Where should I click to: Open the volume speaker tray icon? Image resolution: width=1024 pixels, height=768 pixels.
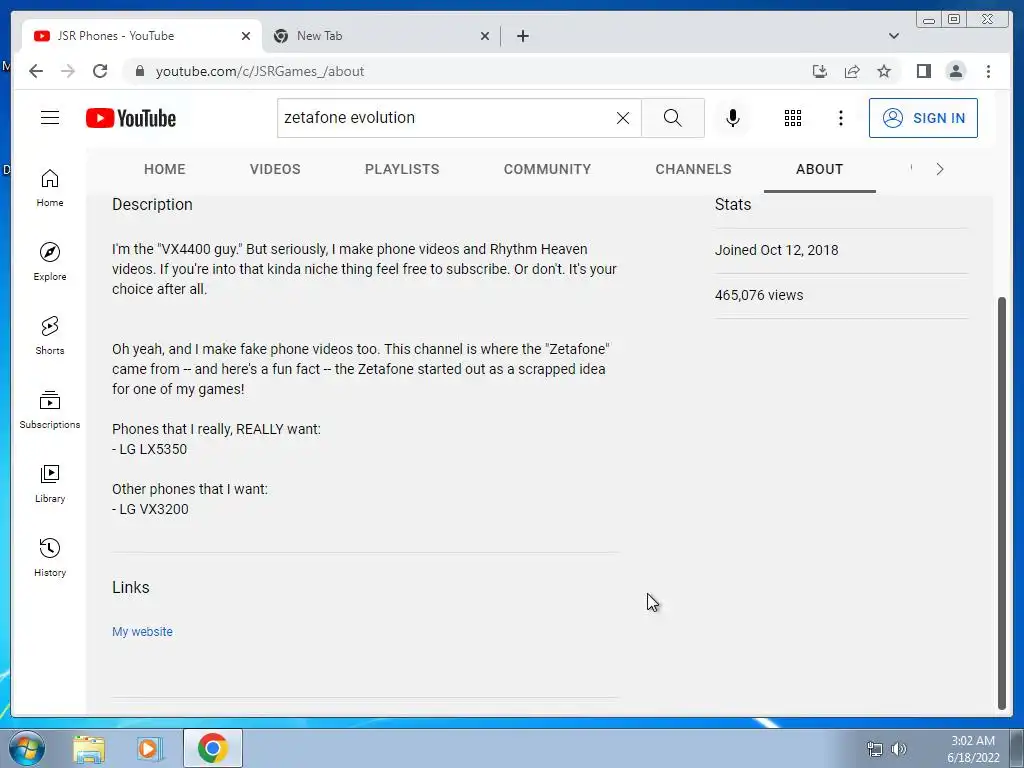tap(899, 749)
